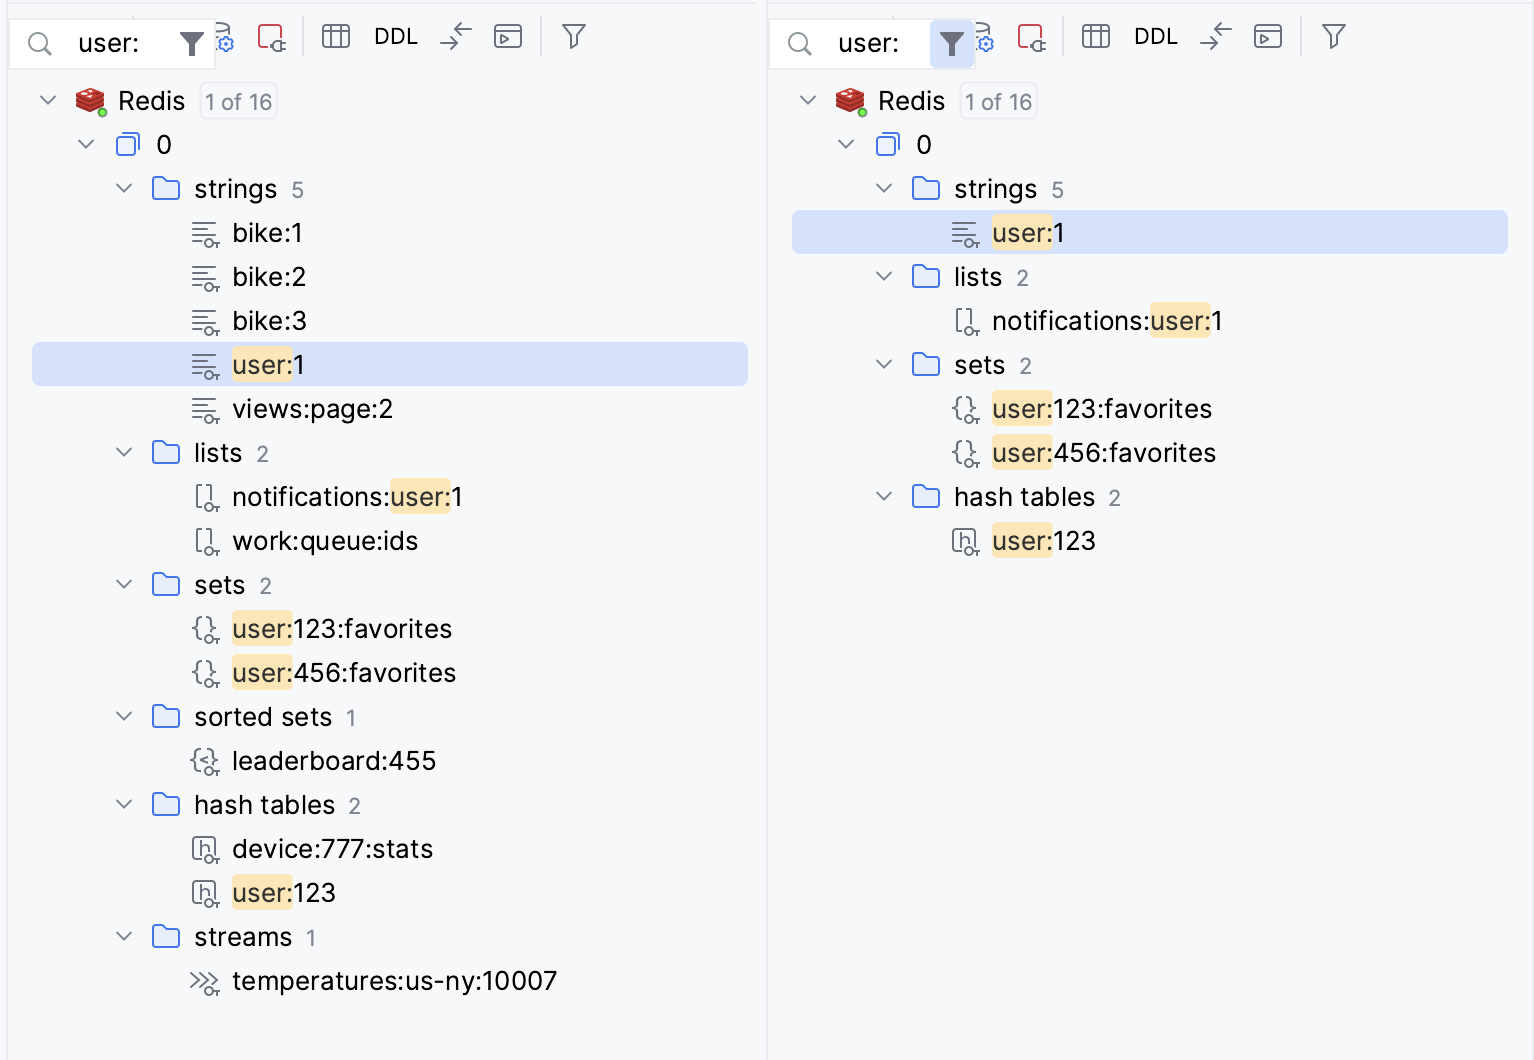Viewport: 1534px width, 1060px height.
Task: Disable the active funnel filter in right panel
Action: tap(951, 43)
